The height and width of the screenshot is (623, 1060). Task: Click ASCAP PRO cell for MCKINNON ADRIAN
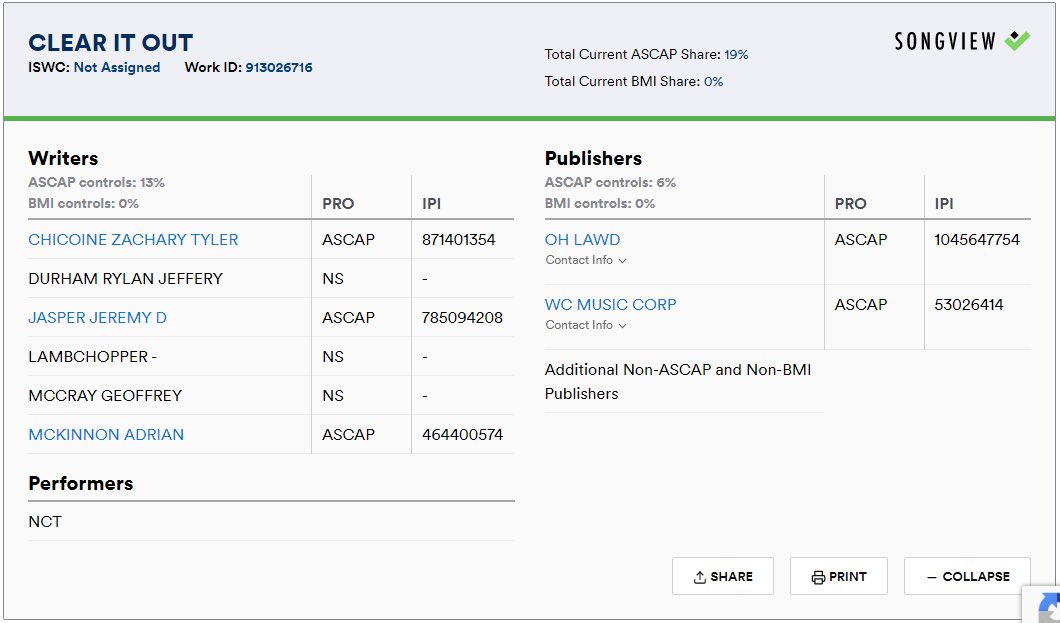(x=348, y=434)
